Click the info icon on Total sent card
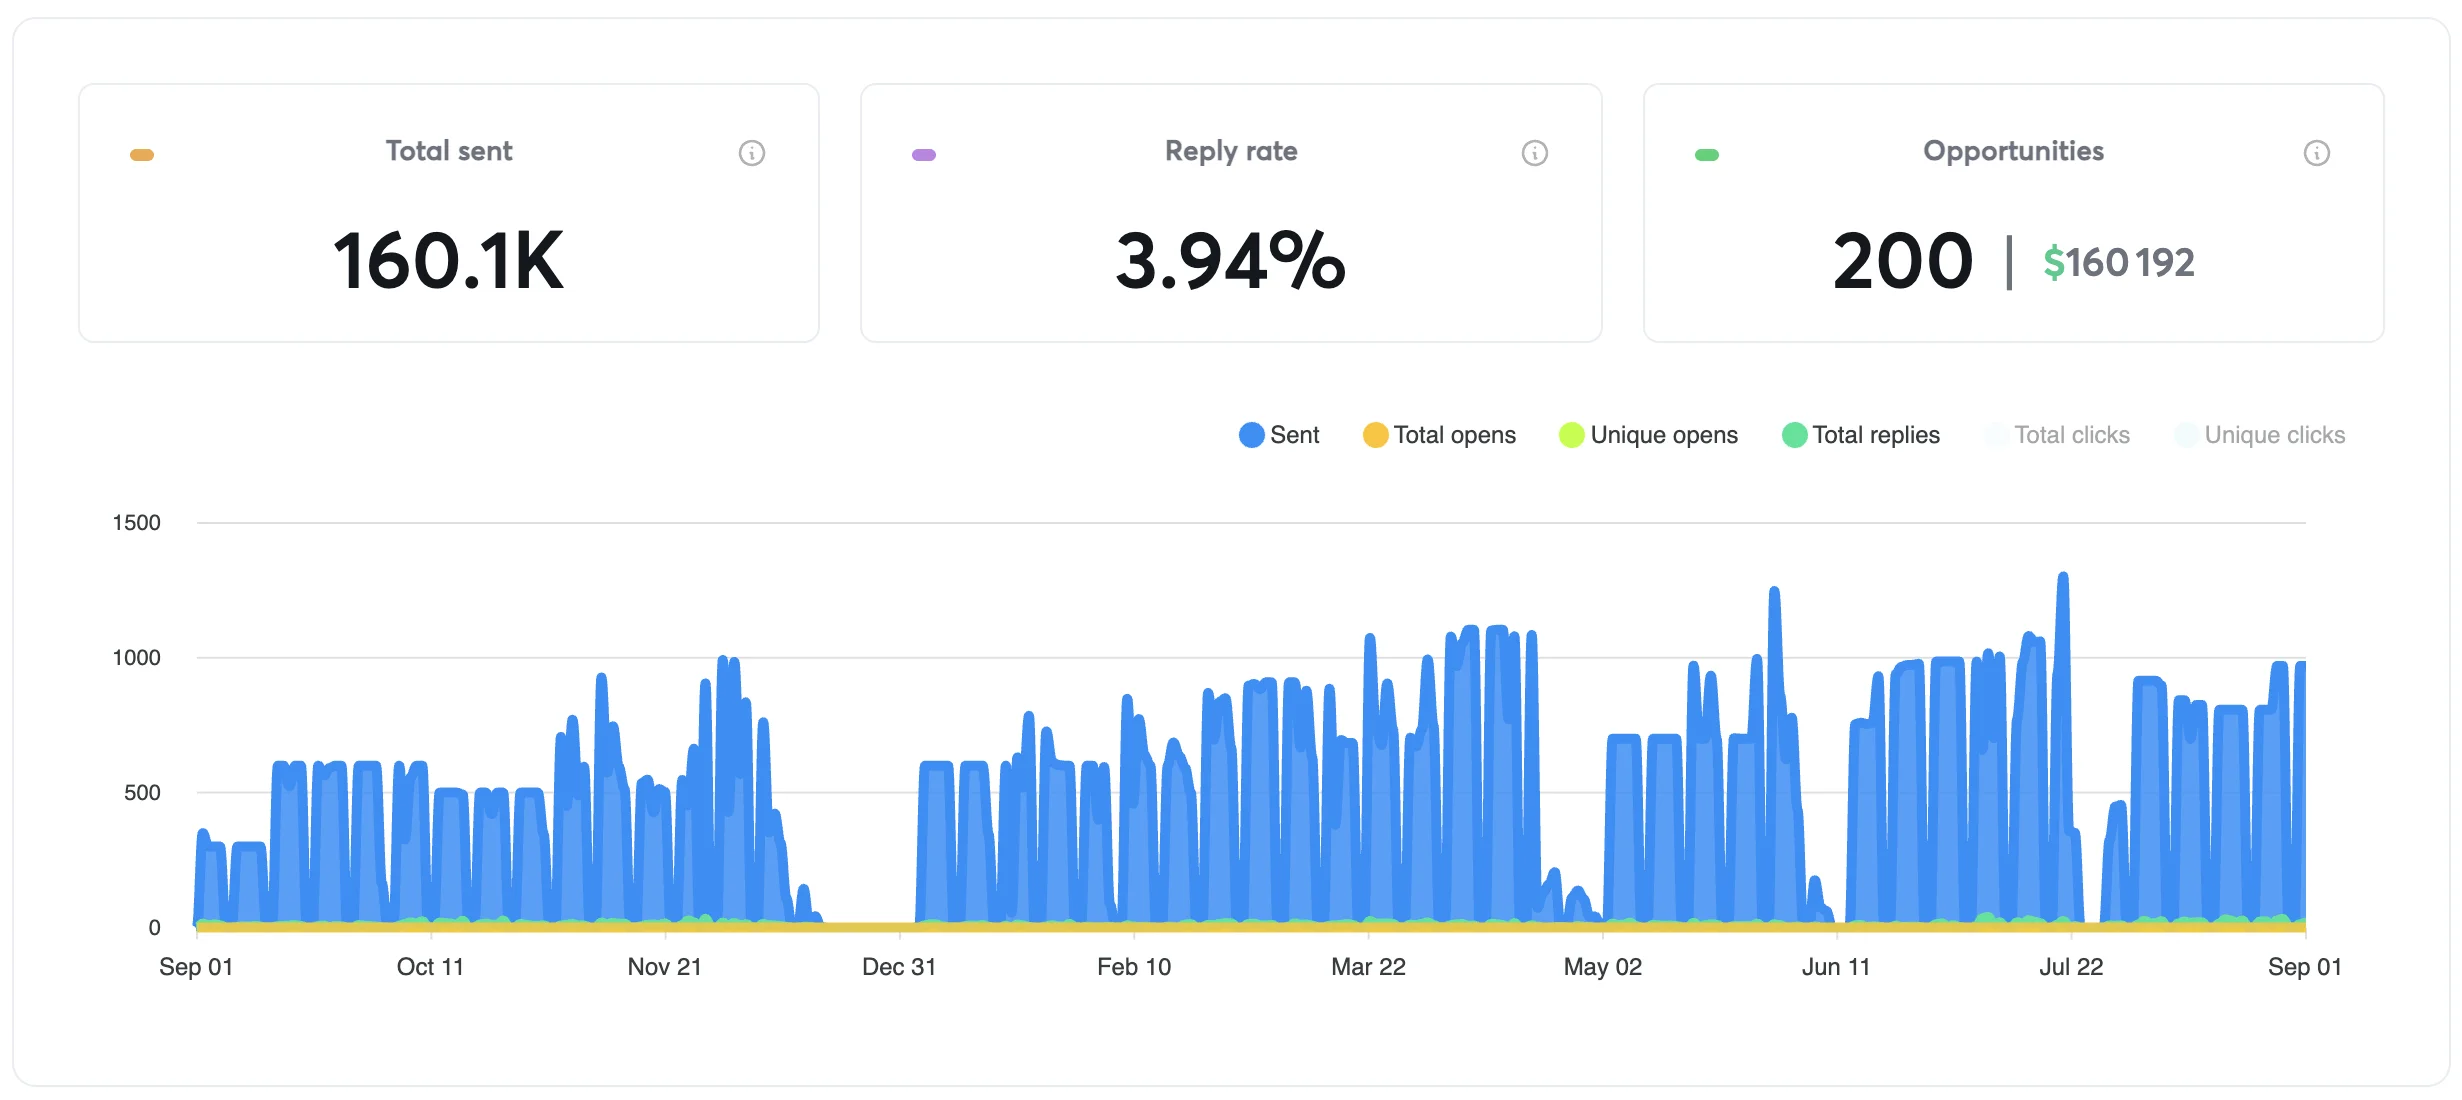 tap(752, 153)
